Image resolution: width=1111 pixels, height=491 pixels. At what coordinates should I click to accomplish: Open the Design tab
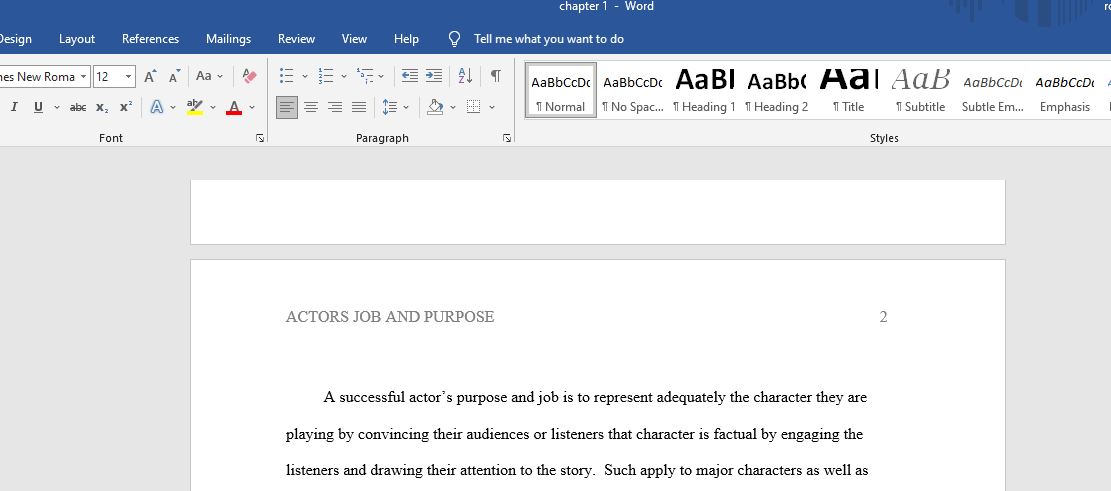[x=16, y=39]
